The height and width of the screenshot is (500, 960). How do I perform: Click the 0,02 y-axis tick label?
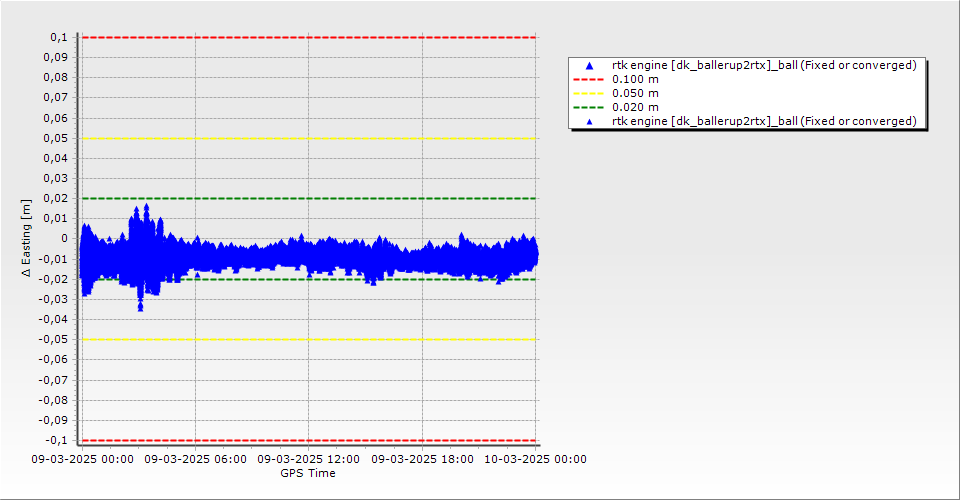[x=56, y=198]
